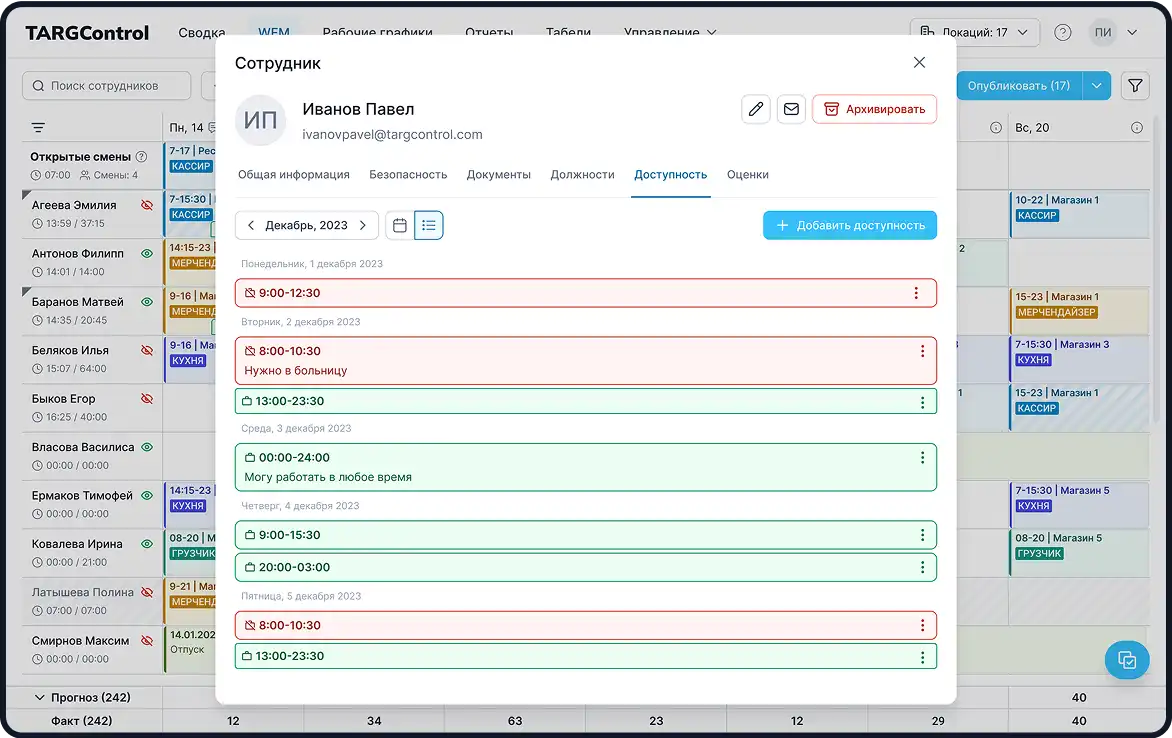This screenshot has height=738, width=1172.
Task: Select Sunday shift 15-23 Магазин 1 МЕРЧЕНДАЙЗЕР
Action: (x=1079, y=311)
